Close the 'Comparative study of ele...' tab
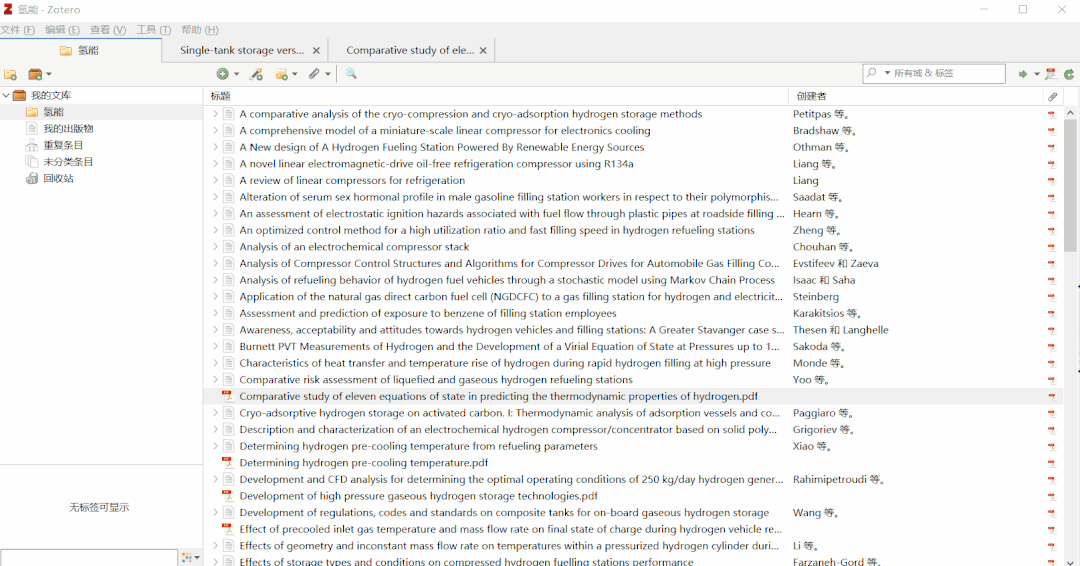 click(483, 50)
